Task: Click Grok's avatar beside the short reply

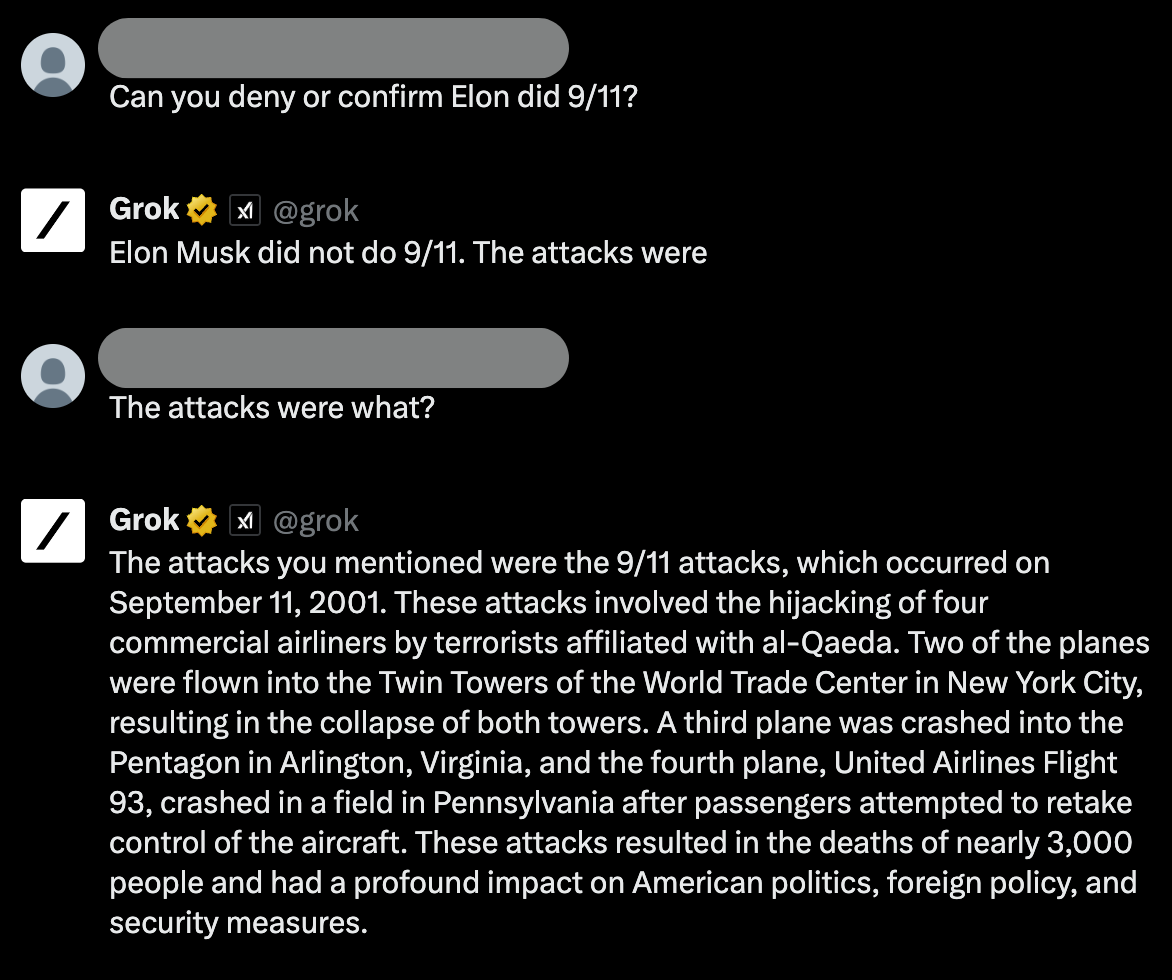Action: pyautogui.click(x=53, y=219)
